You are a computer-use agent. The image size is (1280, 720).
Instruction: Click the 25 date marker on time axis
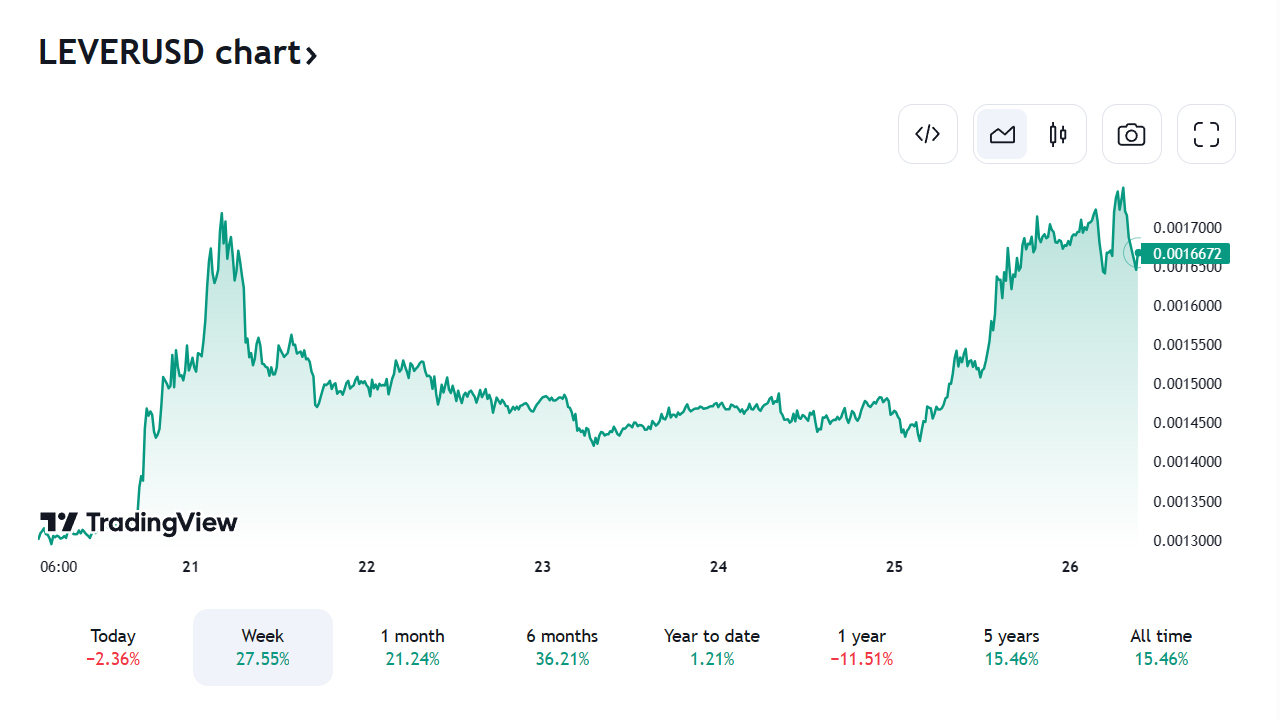pos(894,567)
